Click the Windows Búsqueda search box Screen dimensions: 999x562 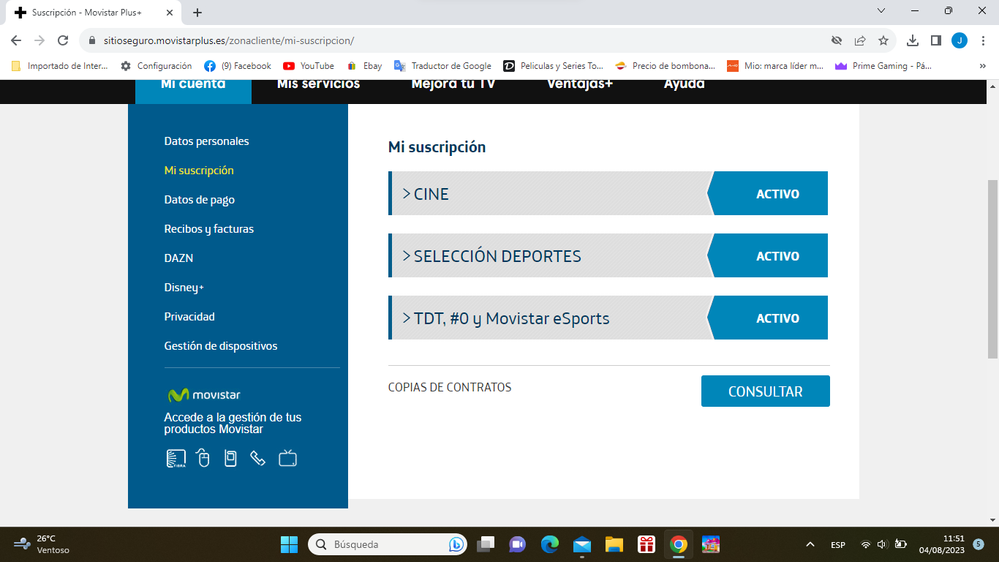pyautogui.click(x=387, y=544)
